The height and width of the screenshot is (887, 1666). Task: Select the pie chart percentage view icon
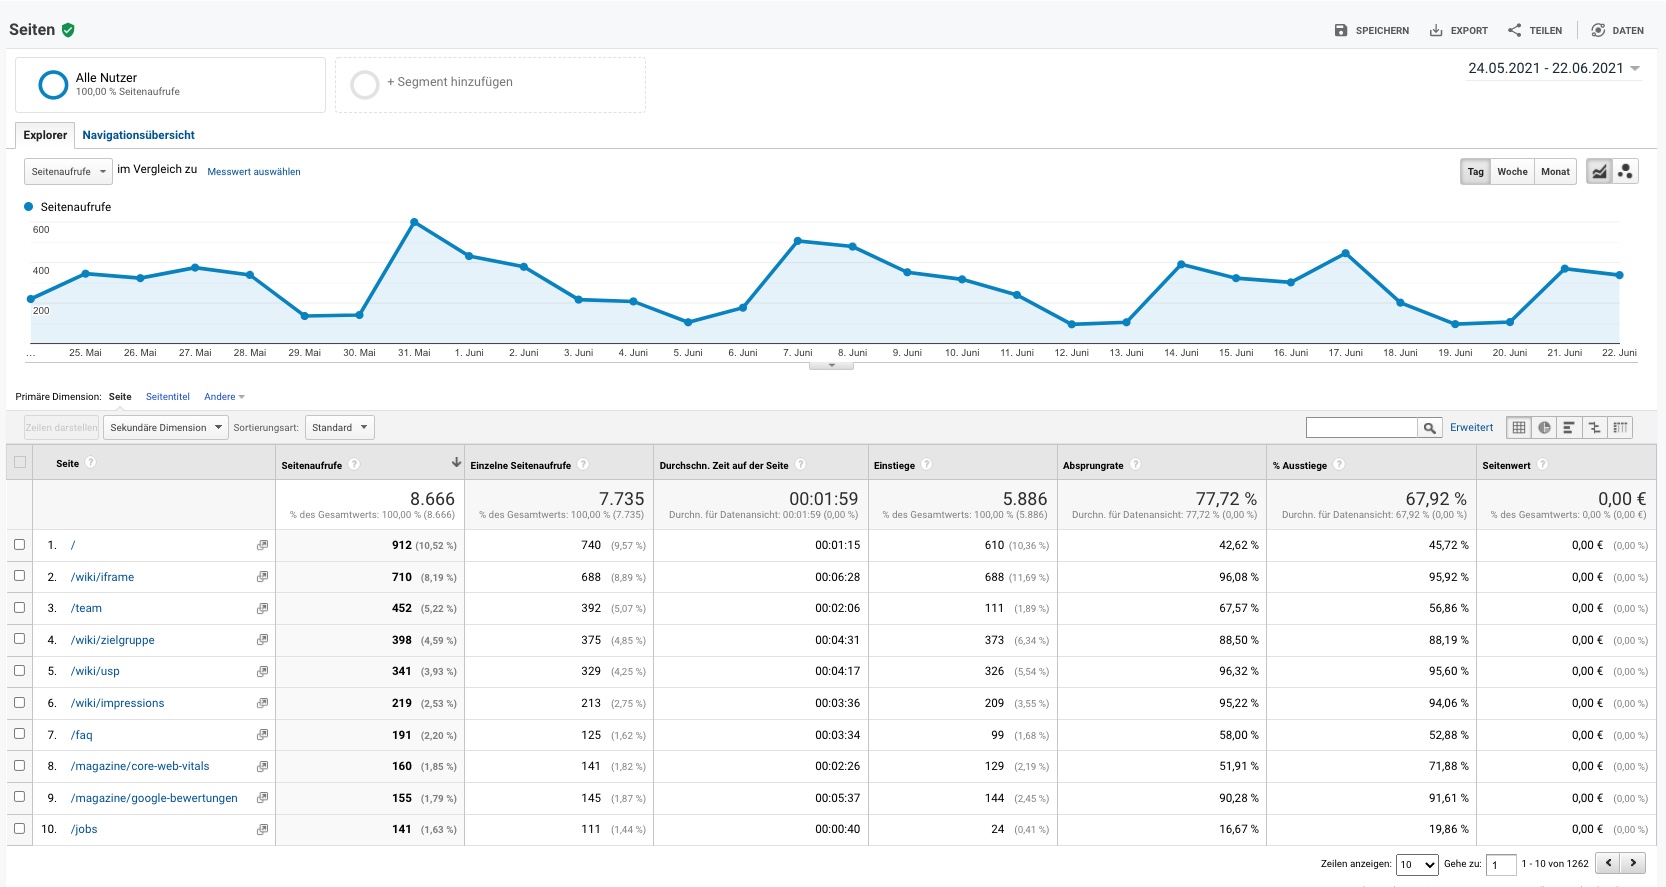point(1544,427)
